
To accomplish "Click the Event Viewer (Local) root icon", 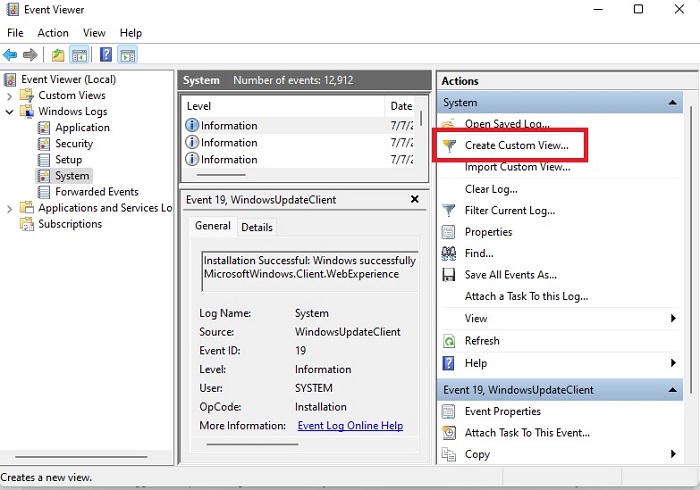I will [10, 79].
